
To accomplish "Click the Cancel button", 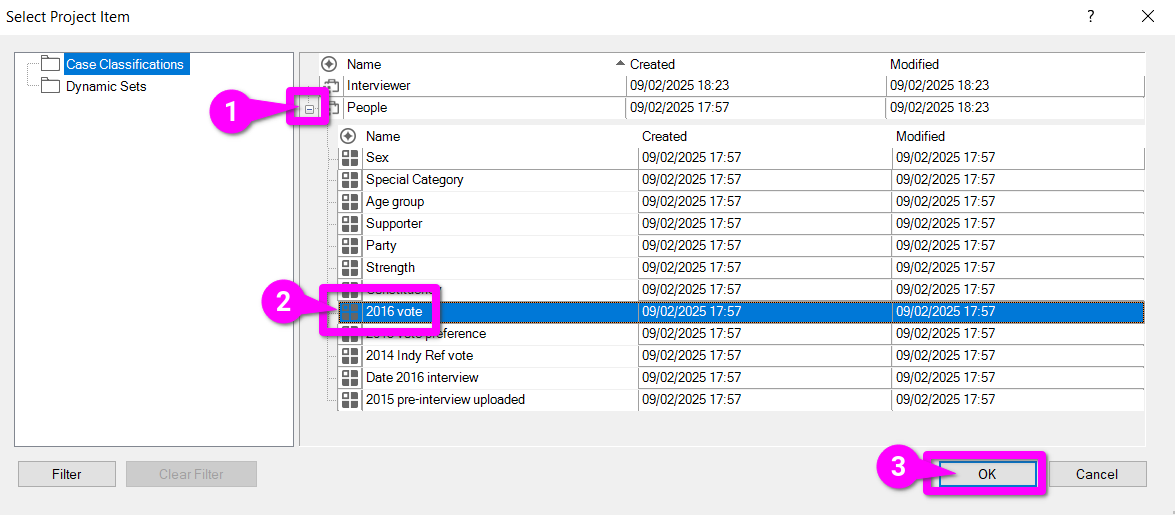I will pyautogui.click(x=1097, y=474).
